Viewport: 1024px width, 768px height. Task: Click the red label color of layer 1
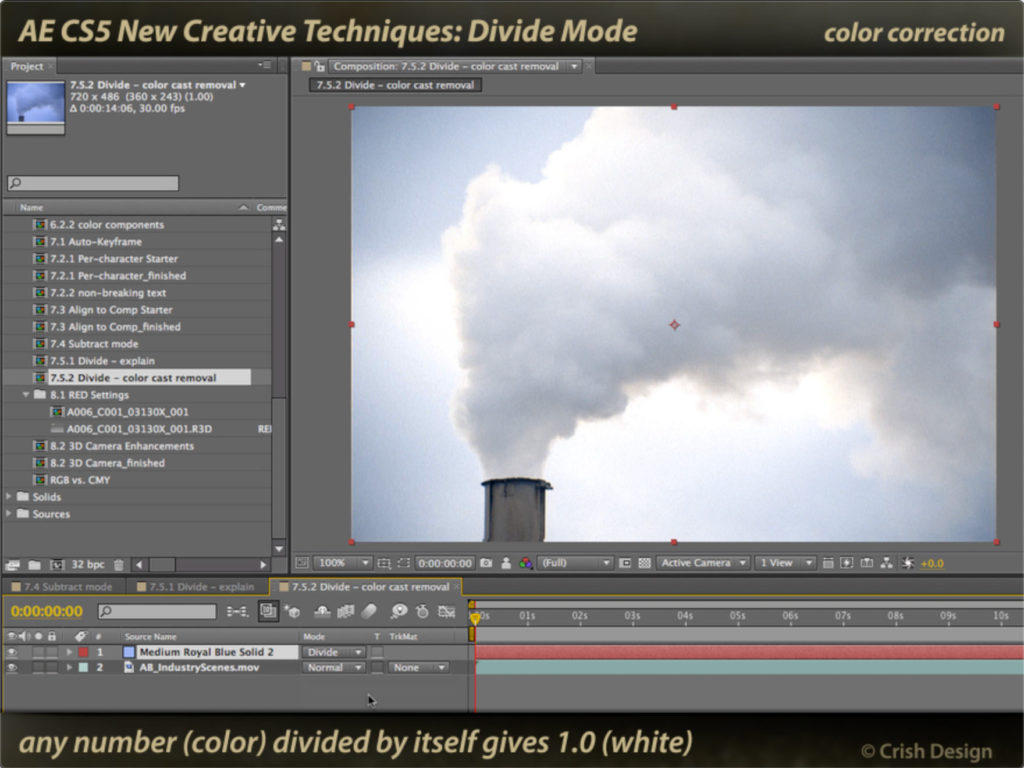(84, 652)
